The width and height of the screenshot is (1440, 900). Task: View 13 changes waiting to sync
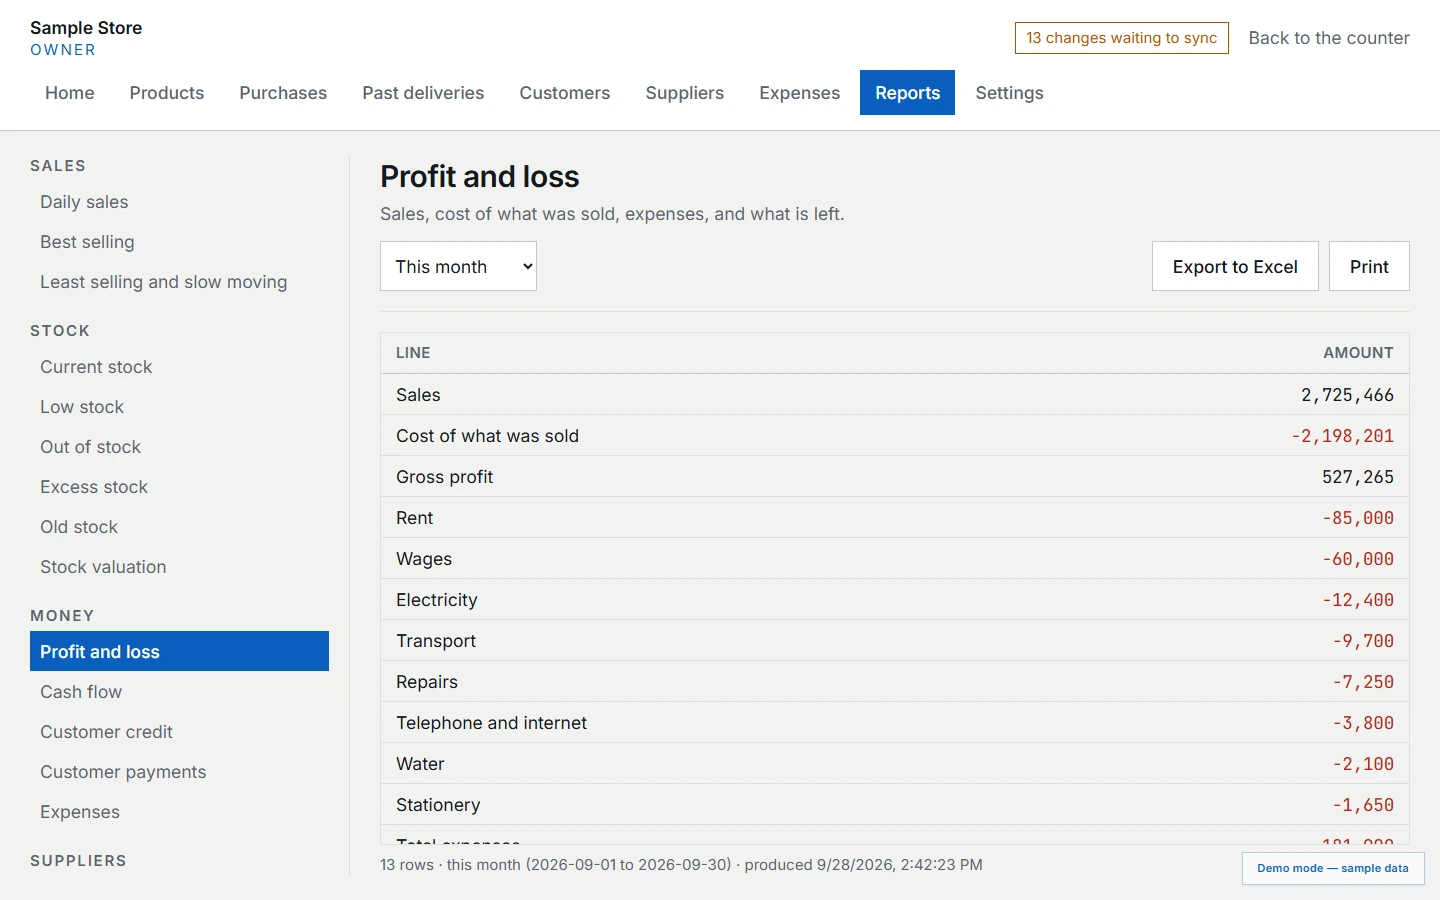[1122, 38]
